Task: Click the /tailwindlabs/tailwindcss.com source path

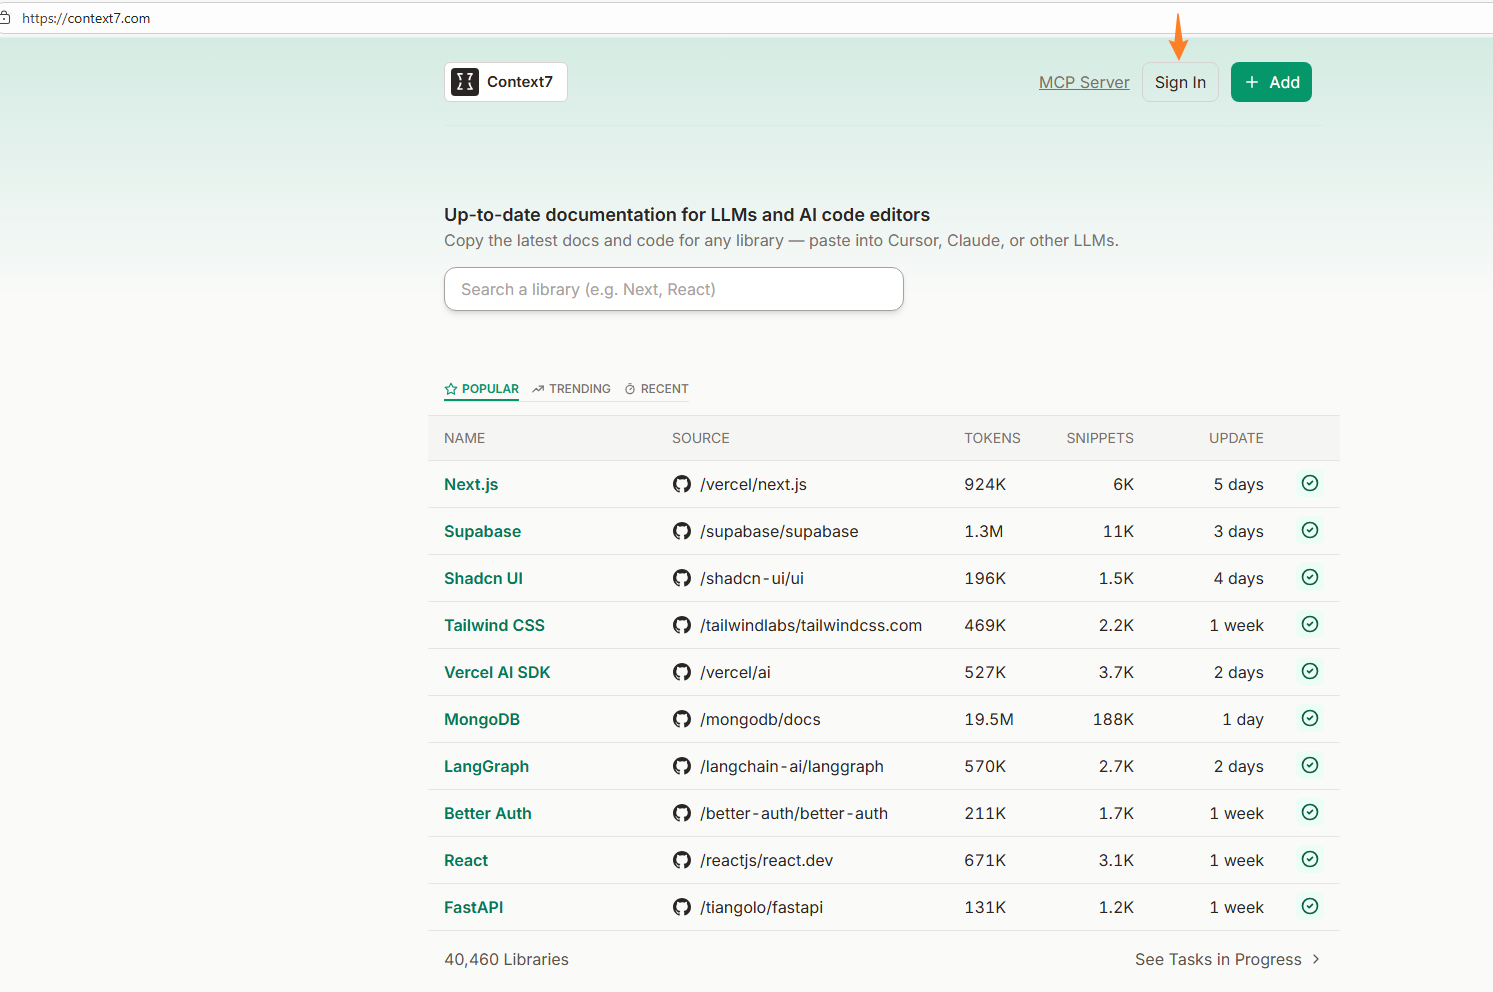Action: (x=811, y=625)
